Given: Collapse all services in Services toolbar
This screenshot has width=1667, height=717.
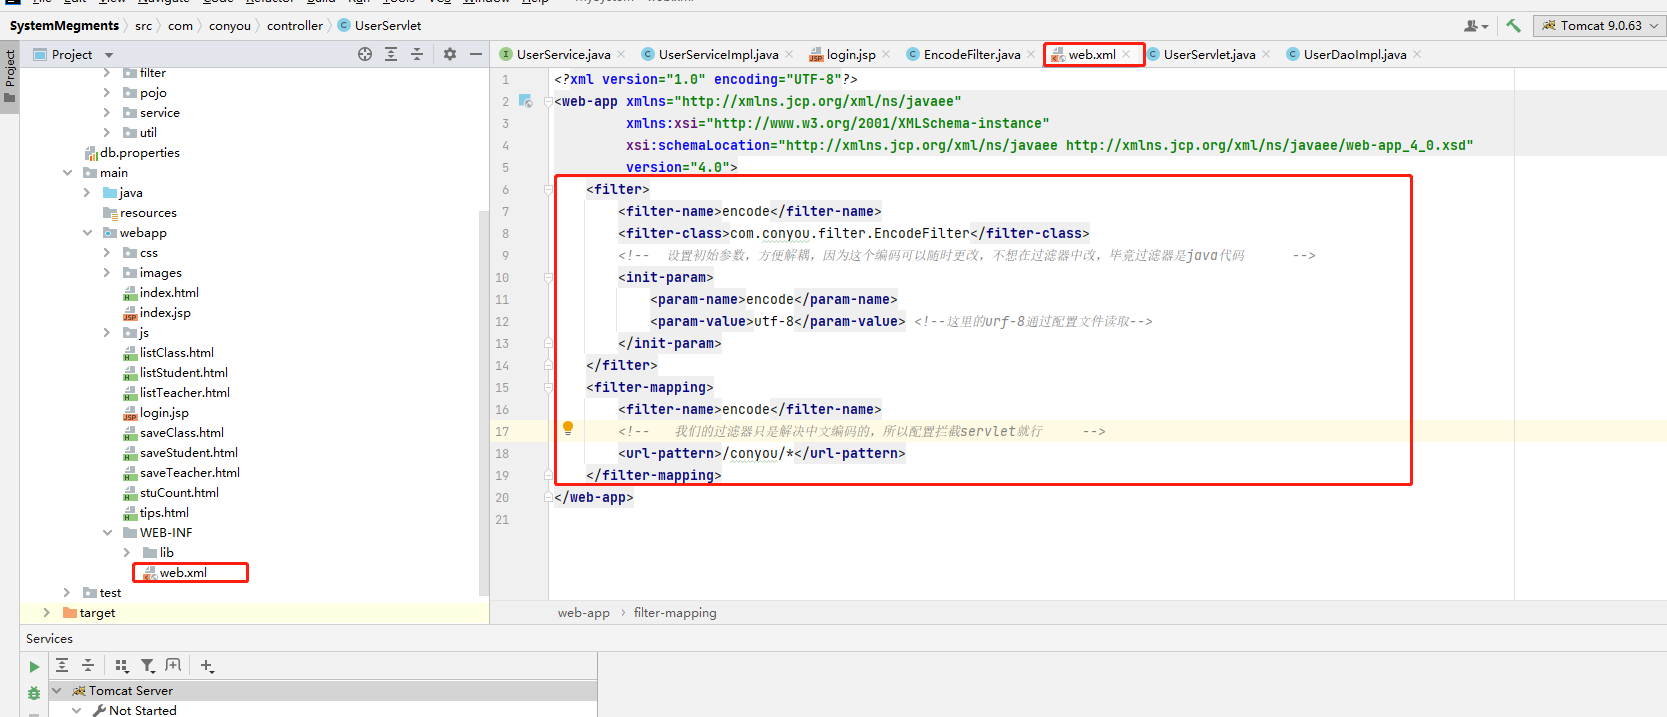Looking at the screenshot, I should click(88, 666).
